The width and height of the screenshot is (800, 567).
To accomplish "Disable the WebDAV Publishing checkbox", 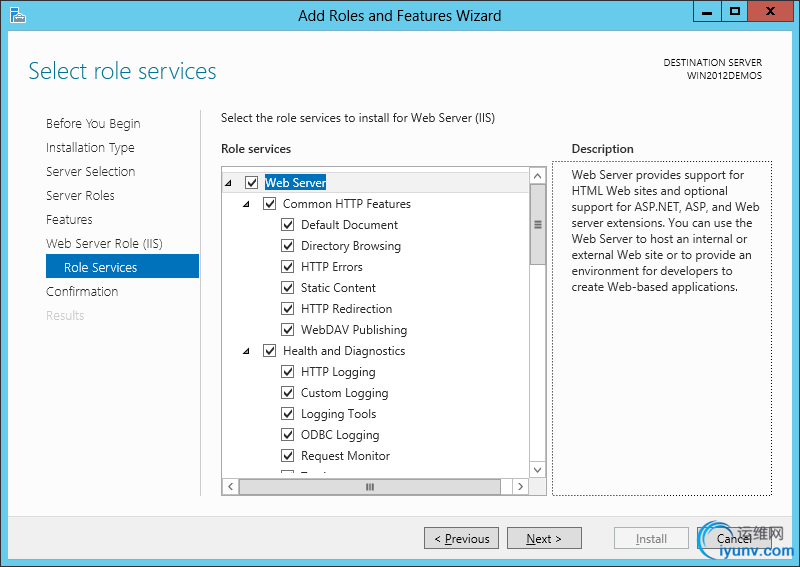I will pyautogui.click(x=288, y=329).
